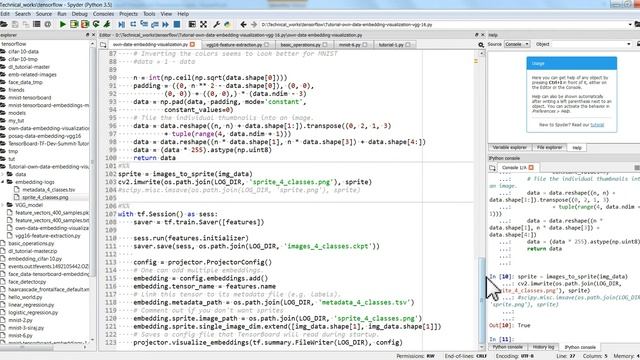Run the current cell
The height and width of the screenshot is (360, 640).
click(74, 24)
